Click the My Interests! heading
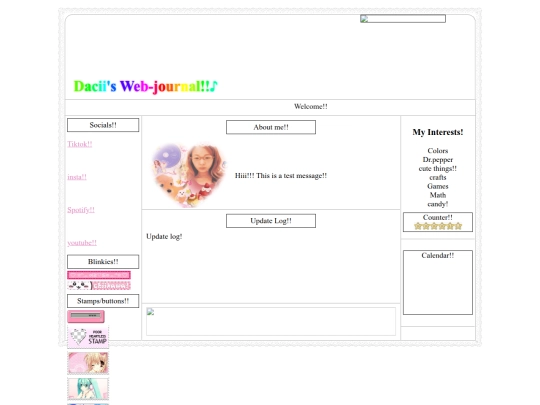The width and height of the screenshot is (540, 405). [x=438, y=132]
